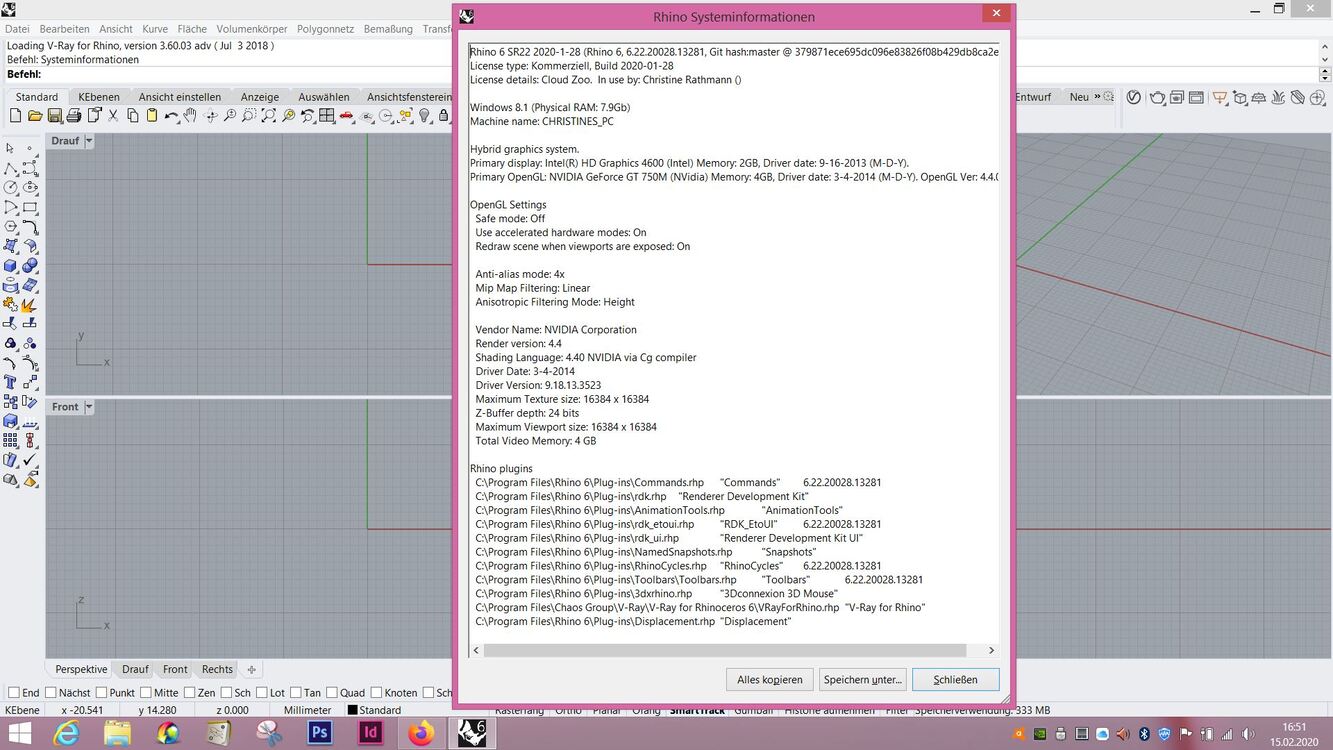Click the Millimeter units status field
Viewport: 1333px width, 750px height.
(x=307, y=710)
